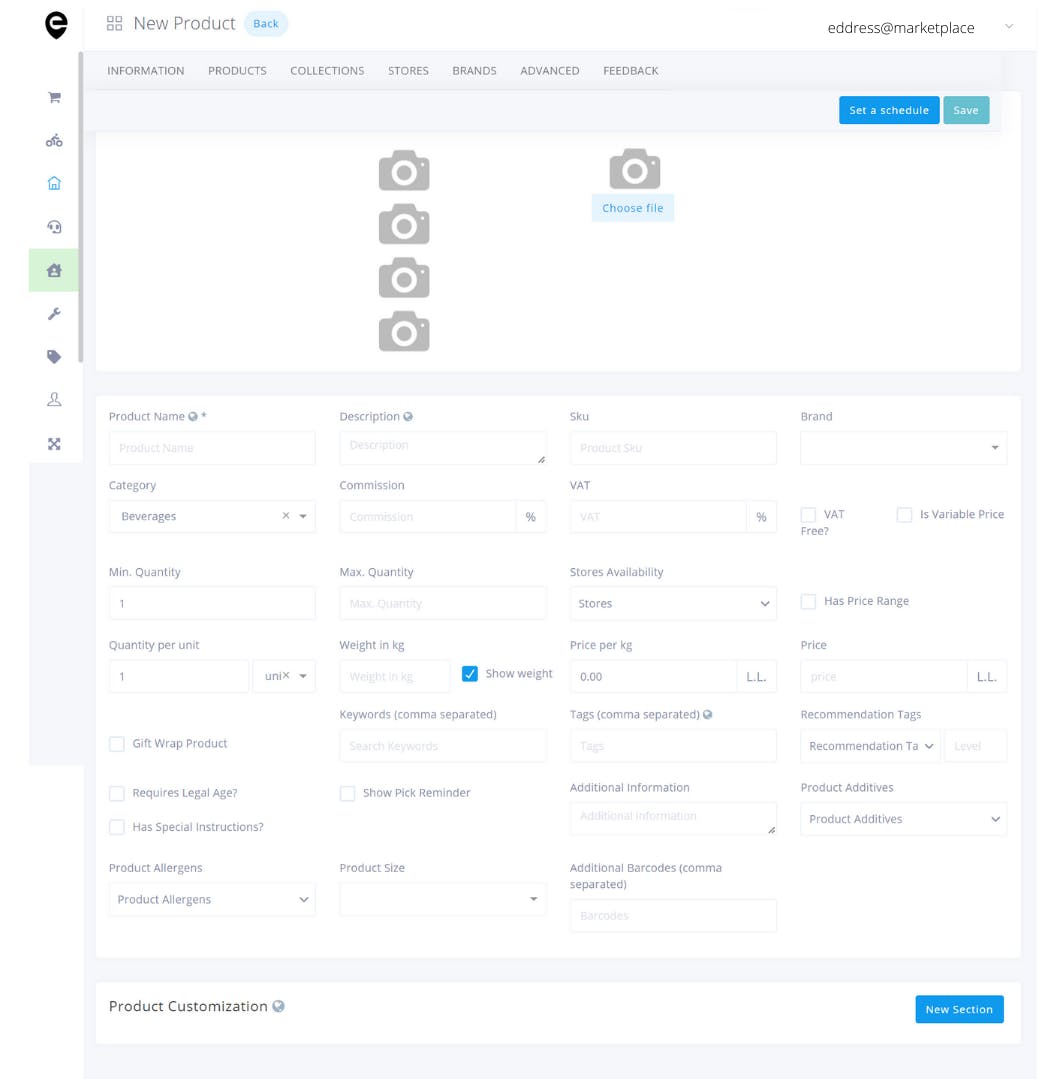Expand the Category dropdown arrow

click(303, 516)
